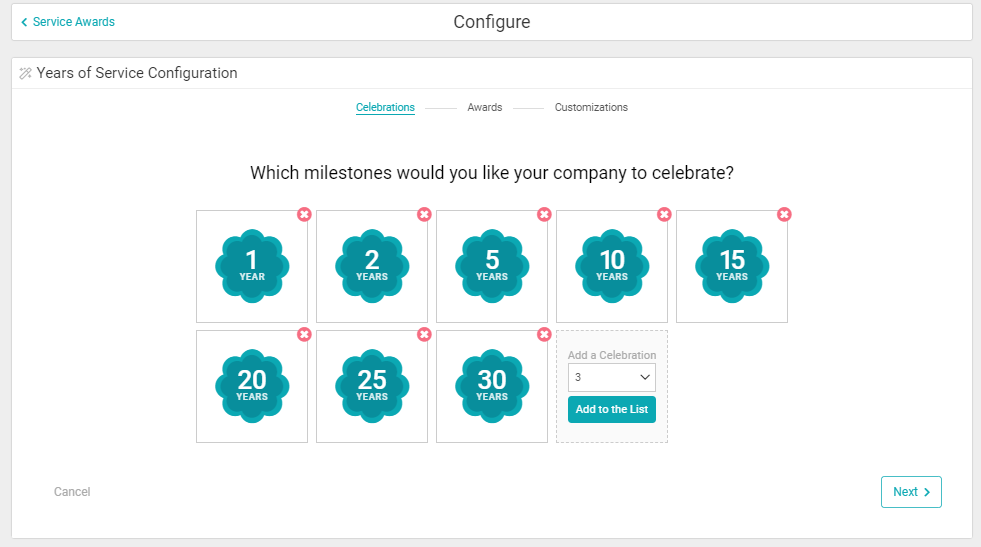This screenshot has width=981, height=547.
Task: Remove the 30 Years milestone
Action: tap(544, 334)
